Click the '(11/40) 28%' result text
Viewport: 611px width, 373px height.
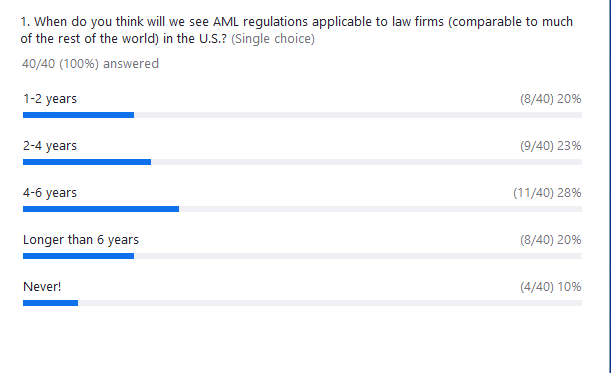point(547,193)
